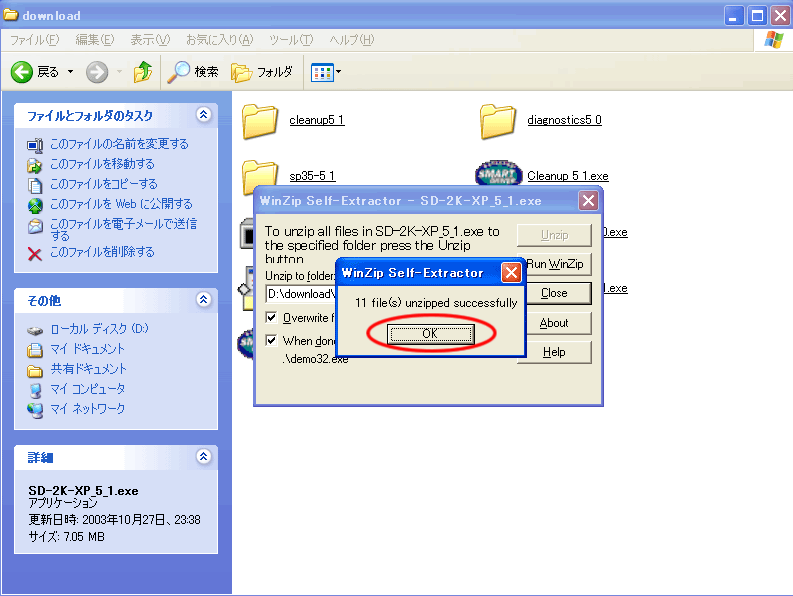Click OK in the unzipped successfully dialog
793x596 pixels.
430,334
